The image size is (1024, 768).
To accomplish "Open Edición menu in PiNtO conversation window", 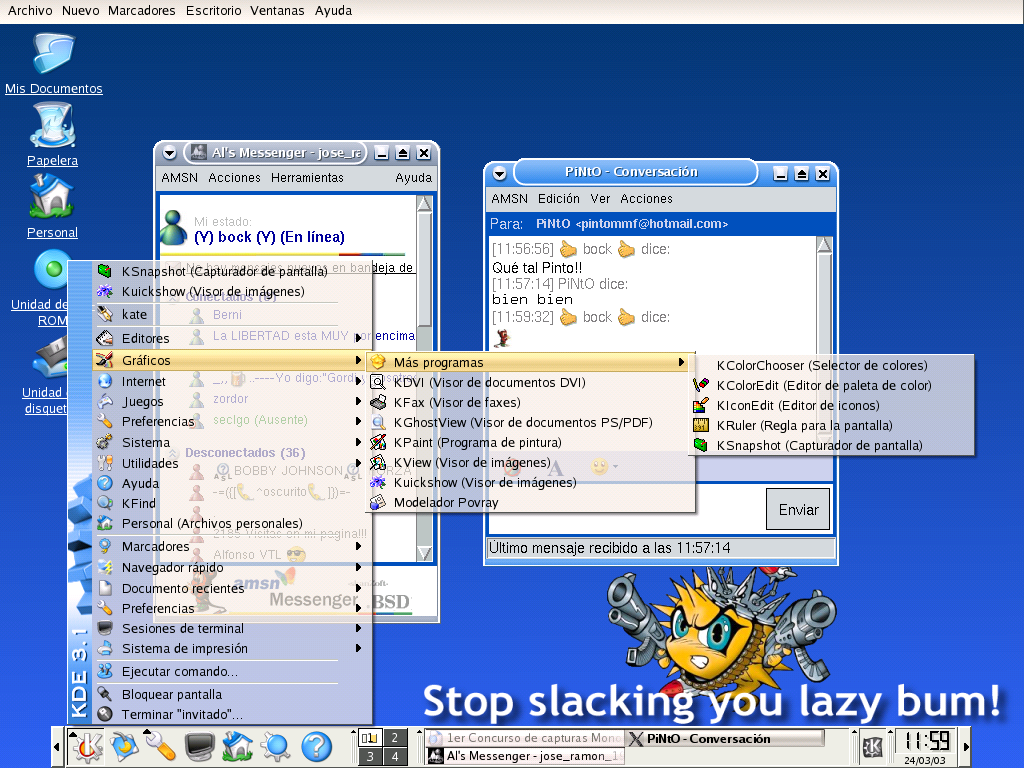I will (x=558, y=199).
